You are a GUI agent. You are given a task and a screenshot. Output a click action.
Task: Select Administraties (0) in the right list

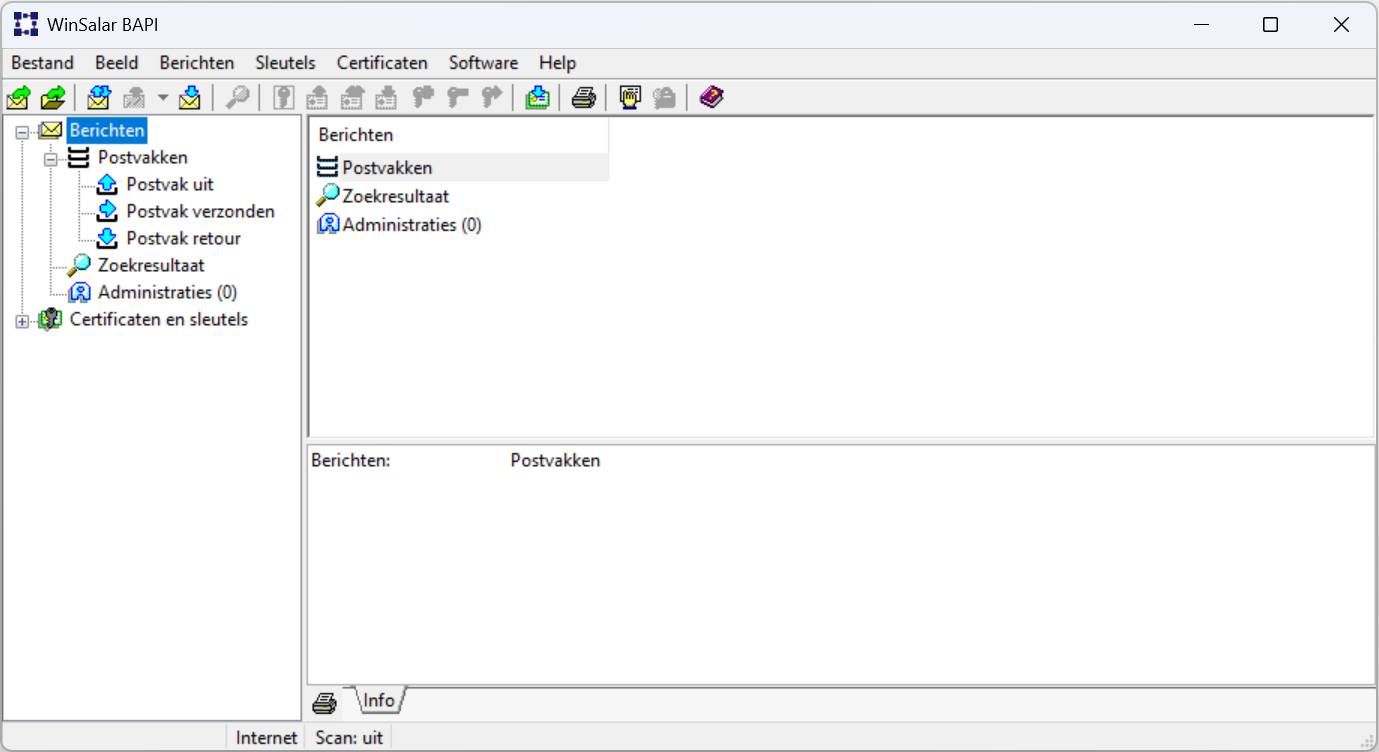(x=411, y=225)
